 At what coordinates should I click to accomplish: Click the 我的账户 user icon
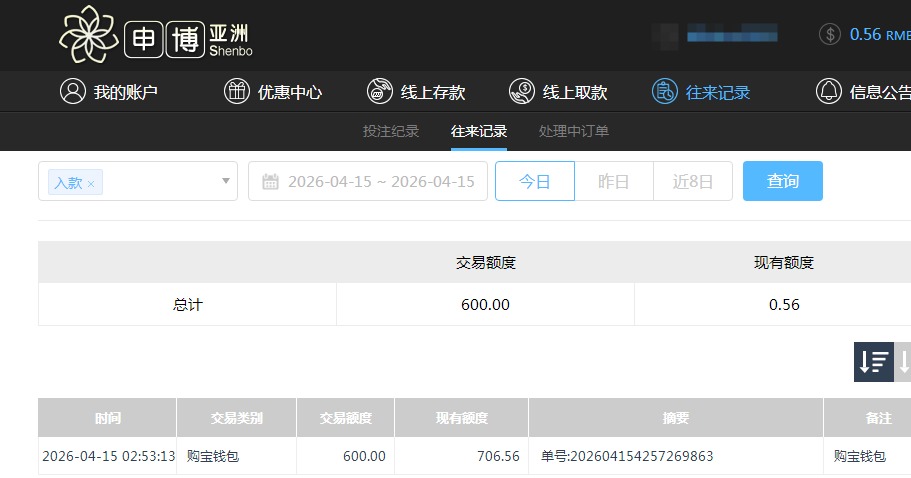point(73,92)
